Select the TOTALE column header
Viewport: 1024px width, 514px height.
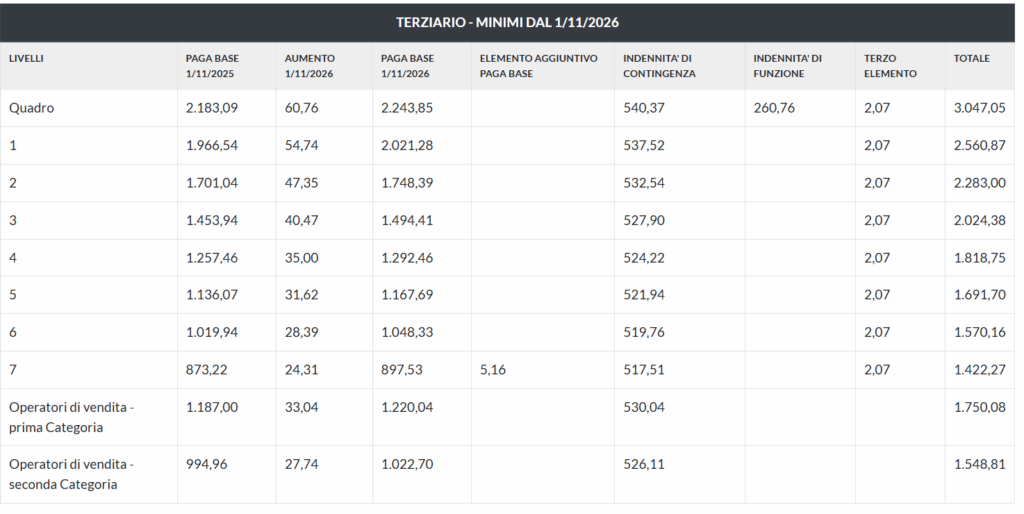(x=971, y=58)
